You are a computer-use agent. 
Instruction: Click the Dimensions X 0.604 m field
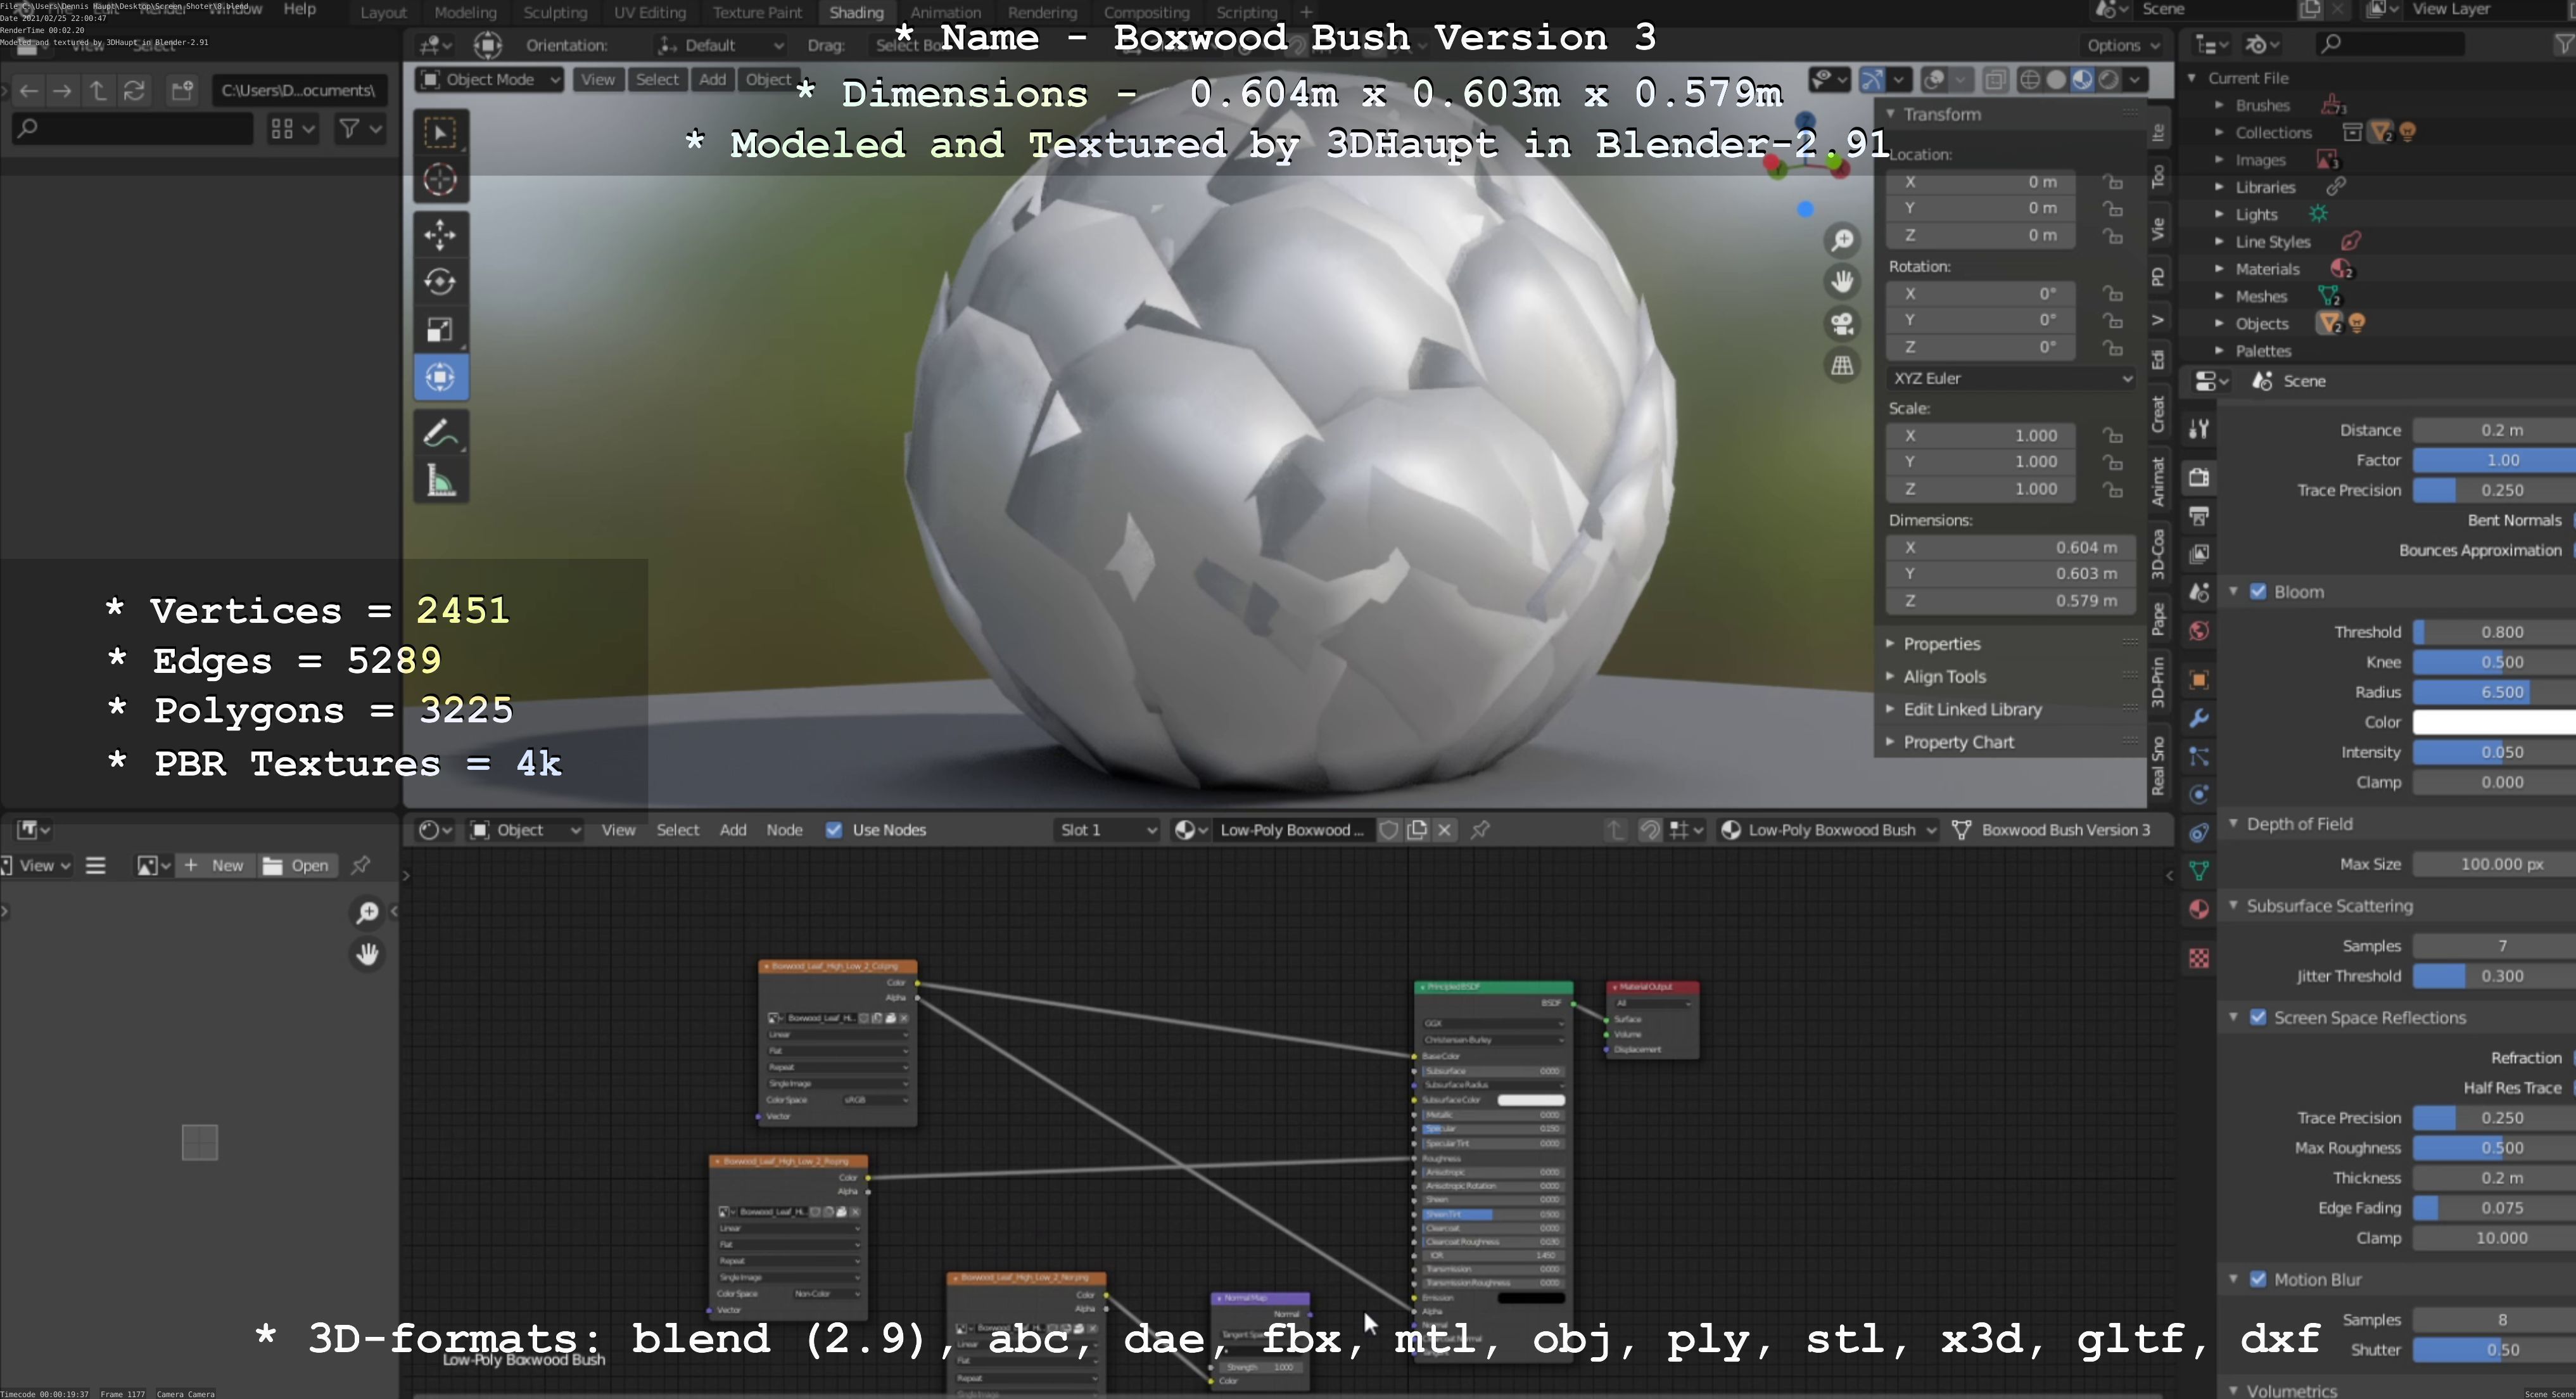pos(2011,548)
